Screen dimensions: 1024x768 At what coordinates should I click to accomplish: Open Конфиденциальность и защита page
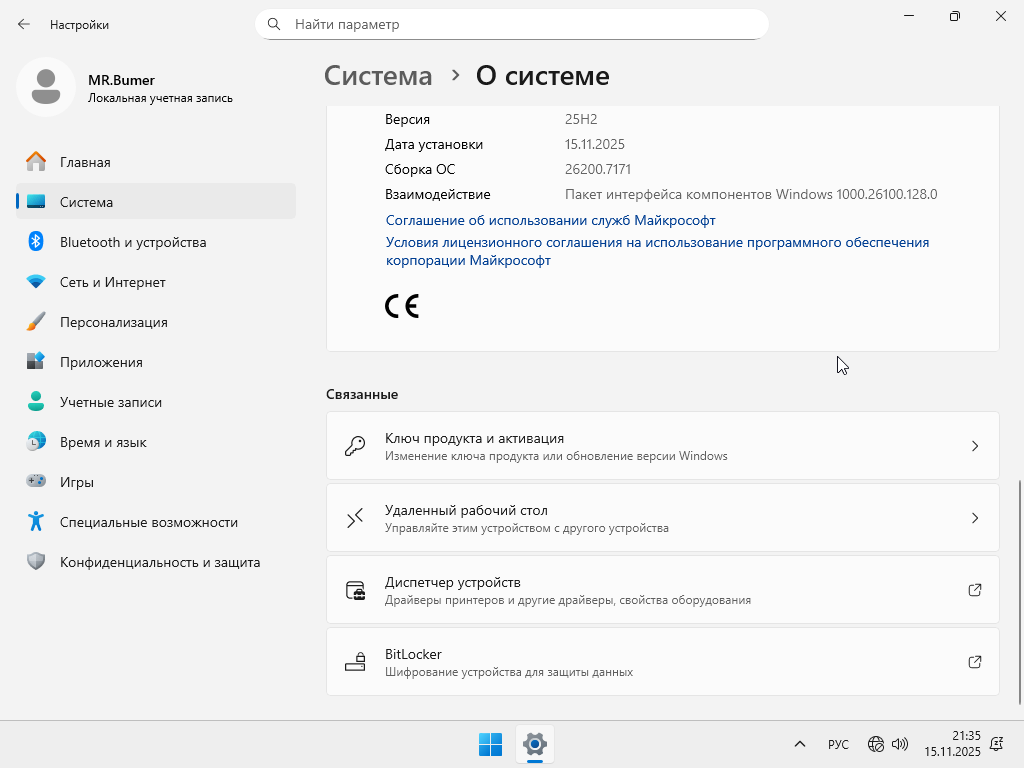pyautogui.click(x=159, y=562)
